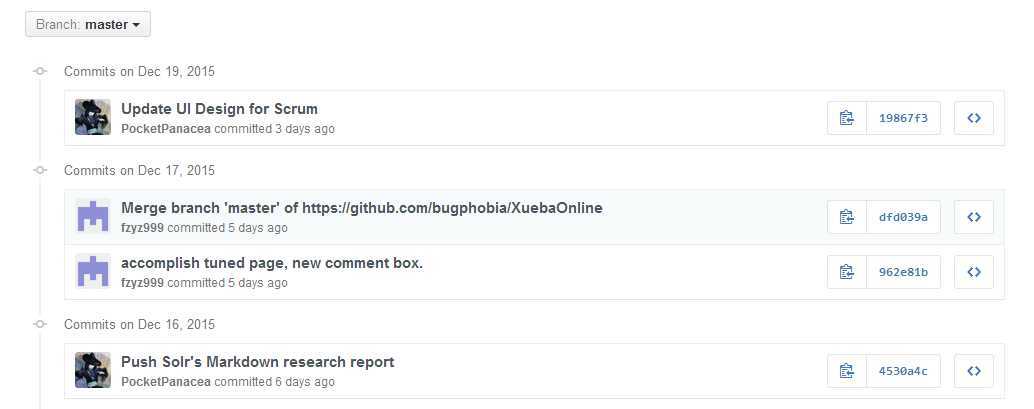
Task: View PocketPanacea author on Dec 19 commit
Action: 166,129
